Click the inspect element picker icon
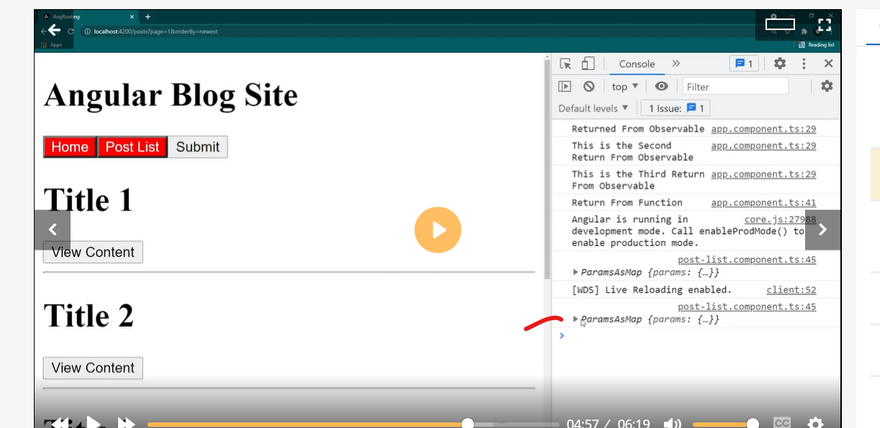The width and height of the screenshot is (880, 428). [x=566, y=64]
